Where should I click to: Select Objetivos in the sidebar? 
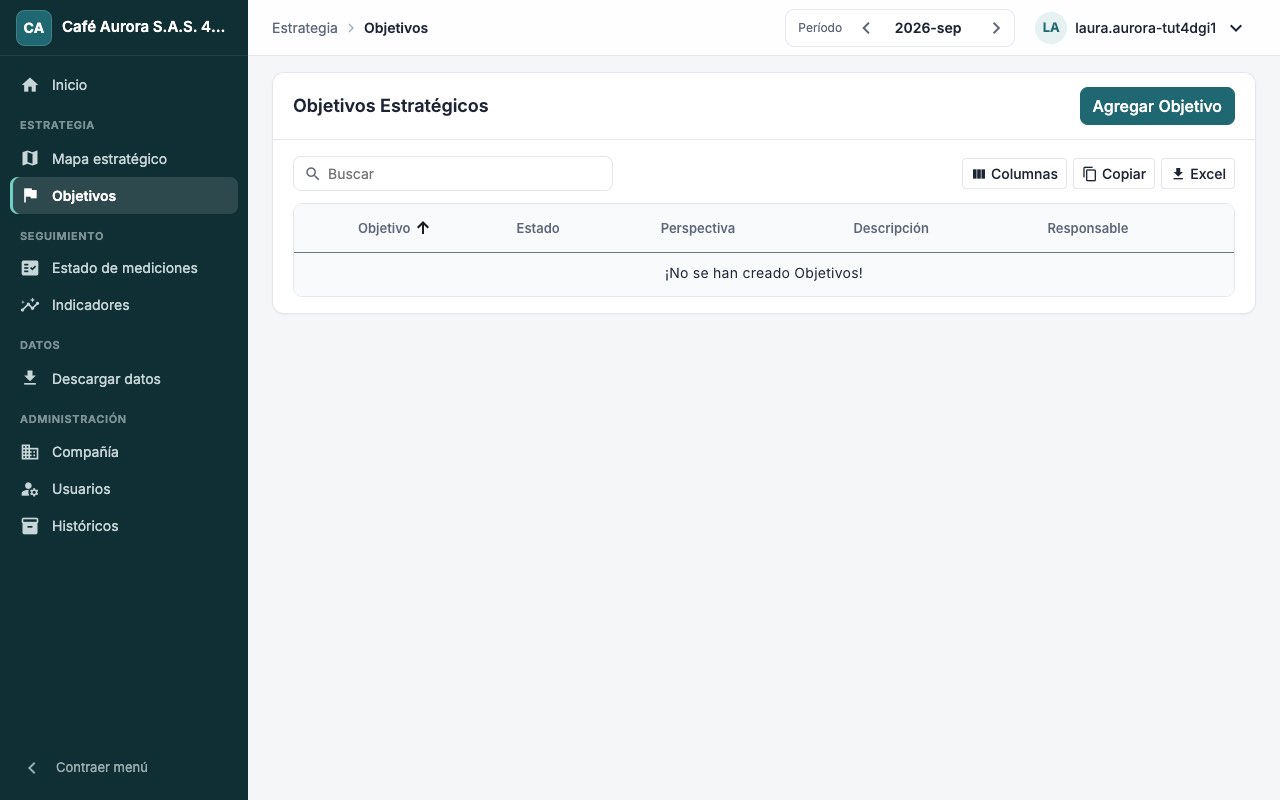[x=124, y=196]
